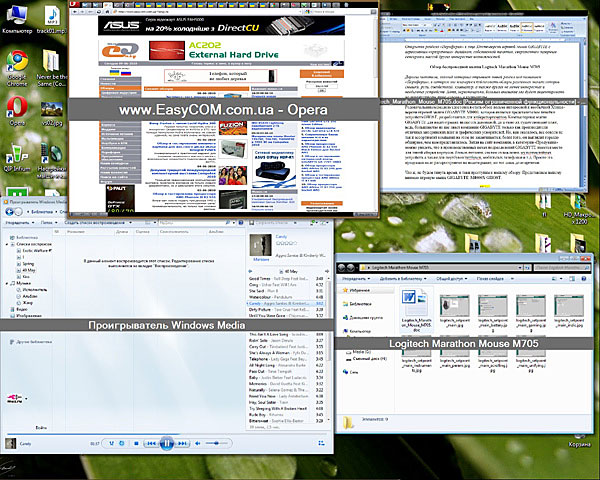The width and height of the screenshot is (600, 480).
Task: Select Исполнитель under Музыка
Action: pyautogui.click(x=31, y=290)
